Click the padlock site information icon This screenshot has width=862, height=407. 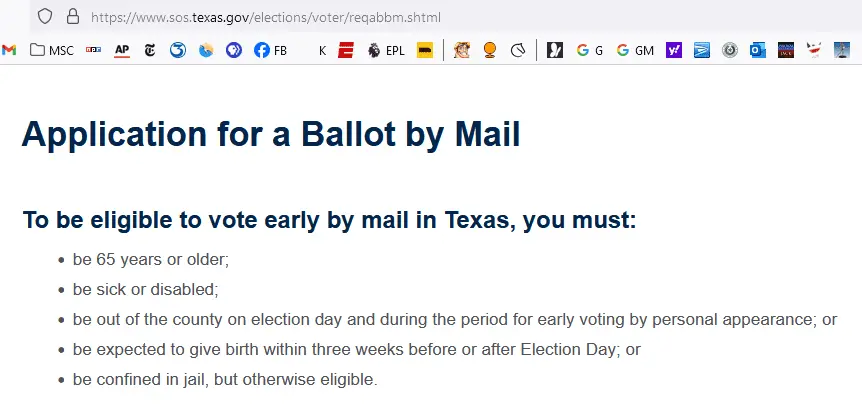pyautogui.click(x=72, y=17)
